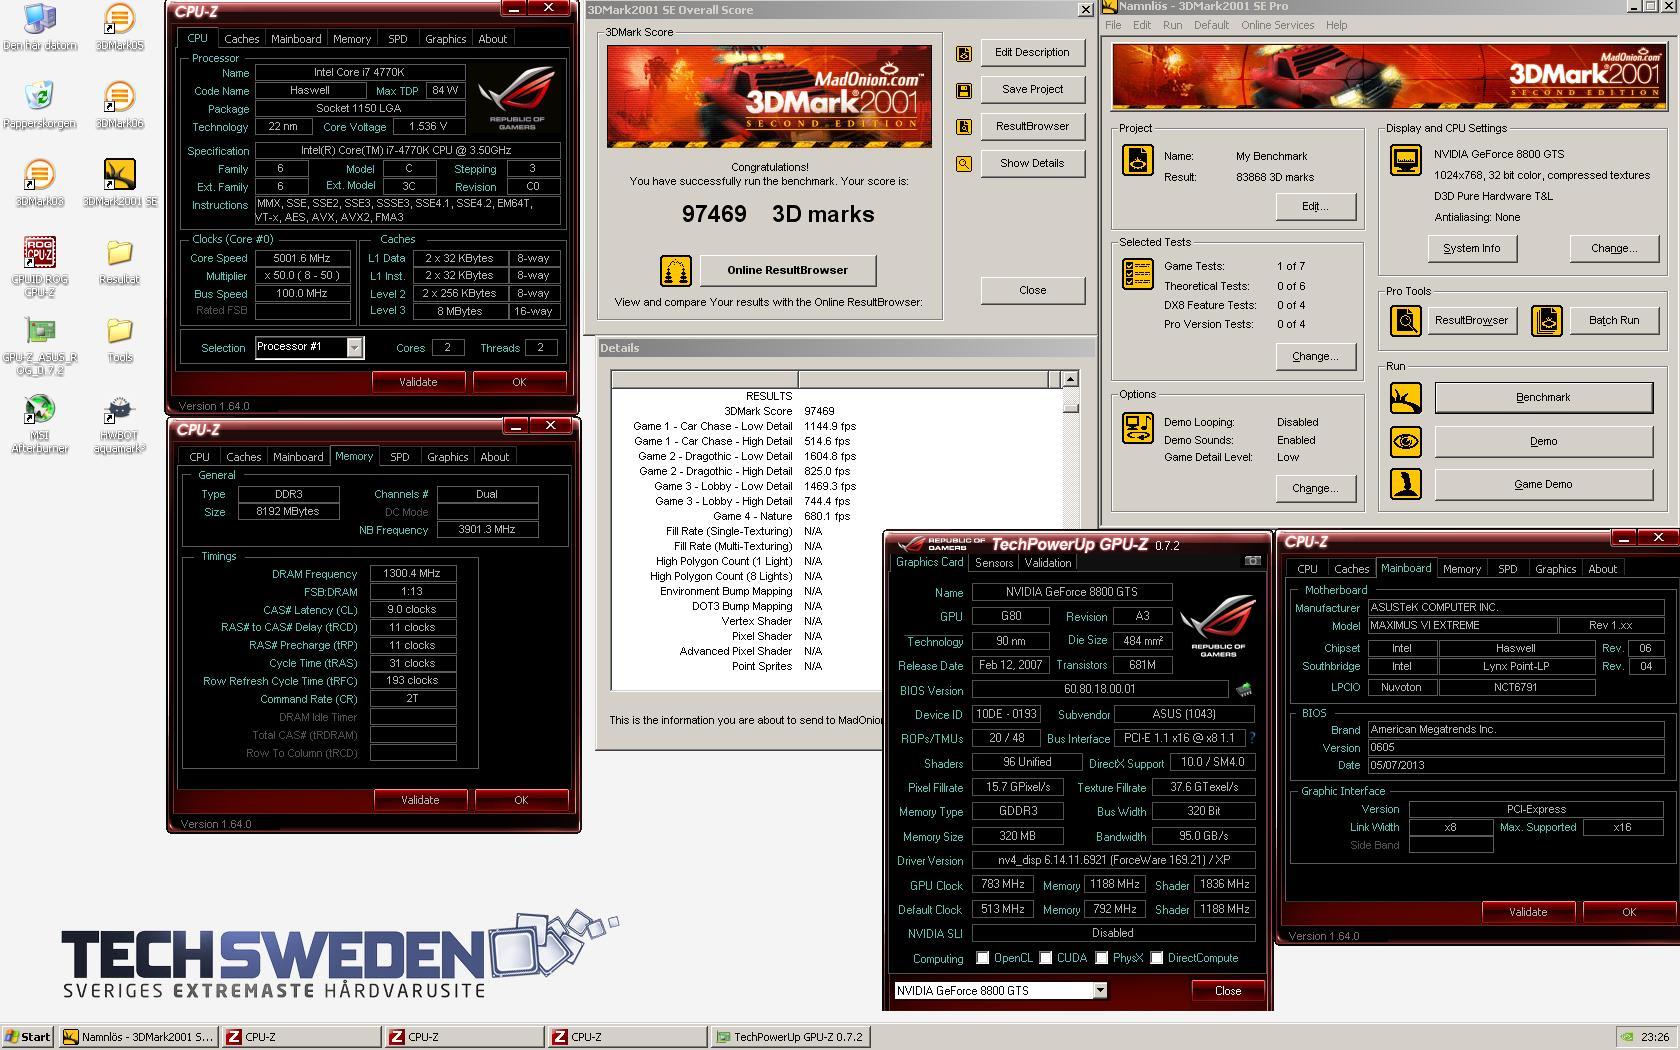Click the icon next to Edit Description
The image size is (1680, 1050).
964,53
